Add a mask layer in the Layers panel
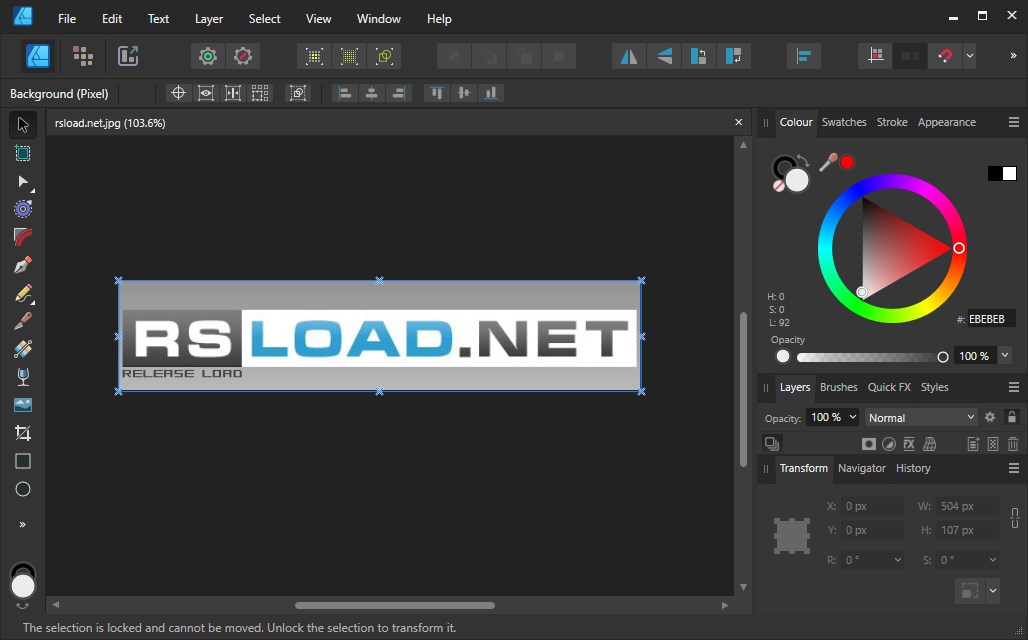The width and height of the screenshot is (1028, 640). pos(868,443)
